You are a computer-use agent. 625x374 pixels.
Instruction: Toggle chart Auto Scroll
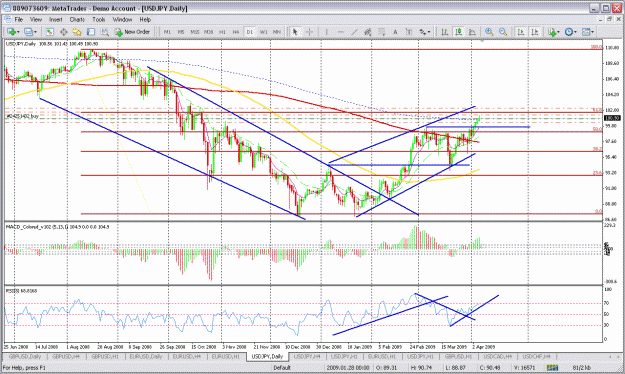click(521, 32)
